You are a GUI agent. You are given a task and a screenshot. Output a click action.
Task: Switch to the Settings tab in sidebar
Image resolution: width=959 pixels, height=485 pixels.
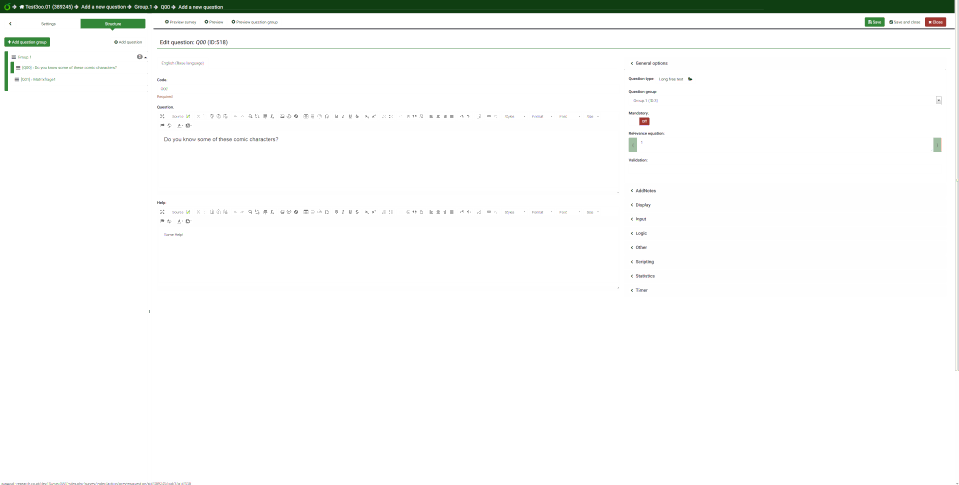tap(48, 22)
